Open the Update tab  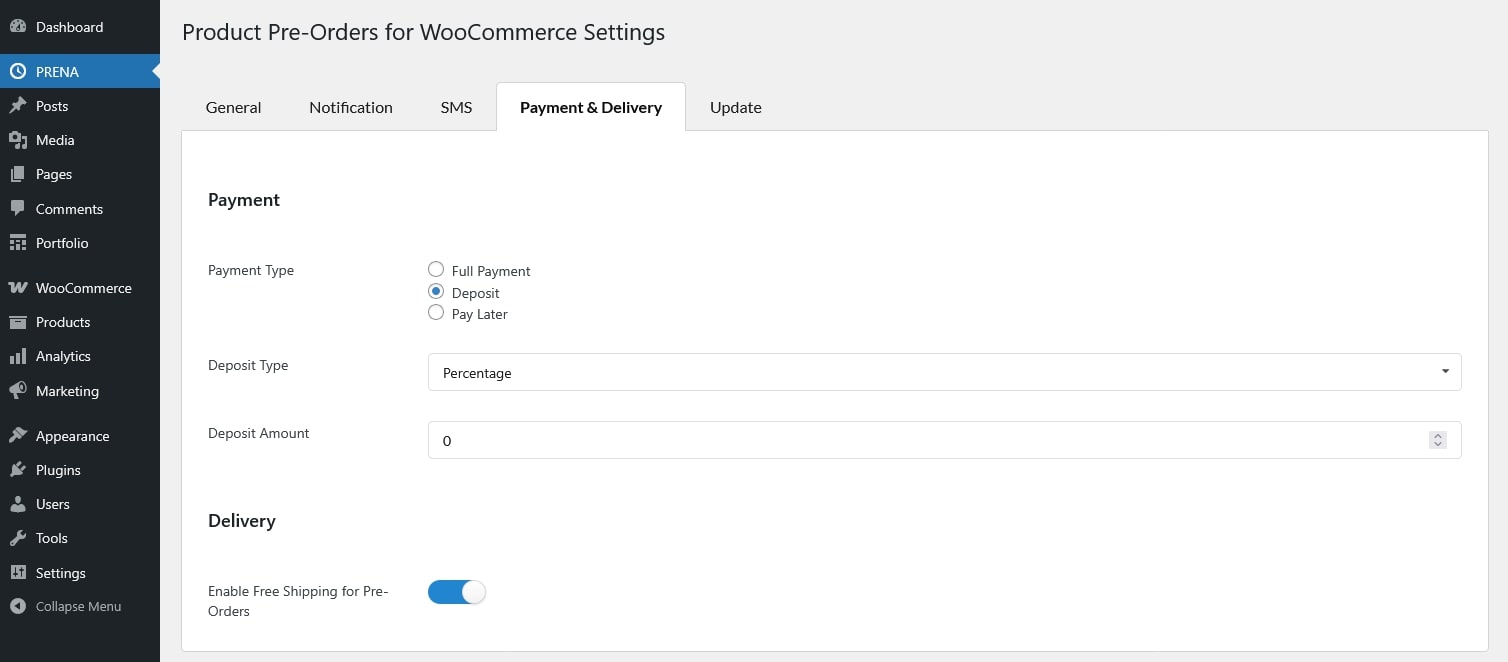coord(735,107)
